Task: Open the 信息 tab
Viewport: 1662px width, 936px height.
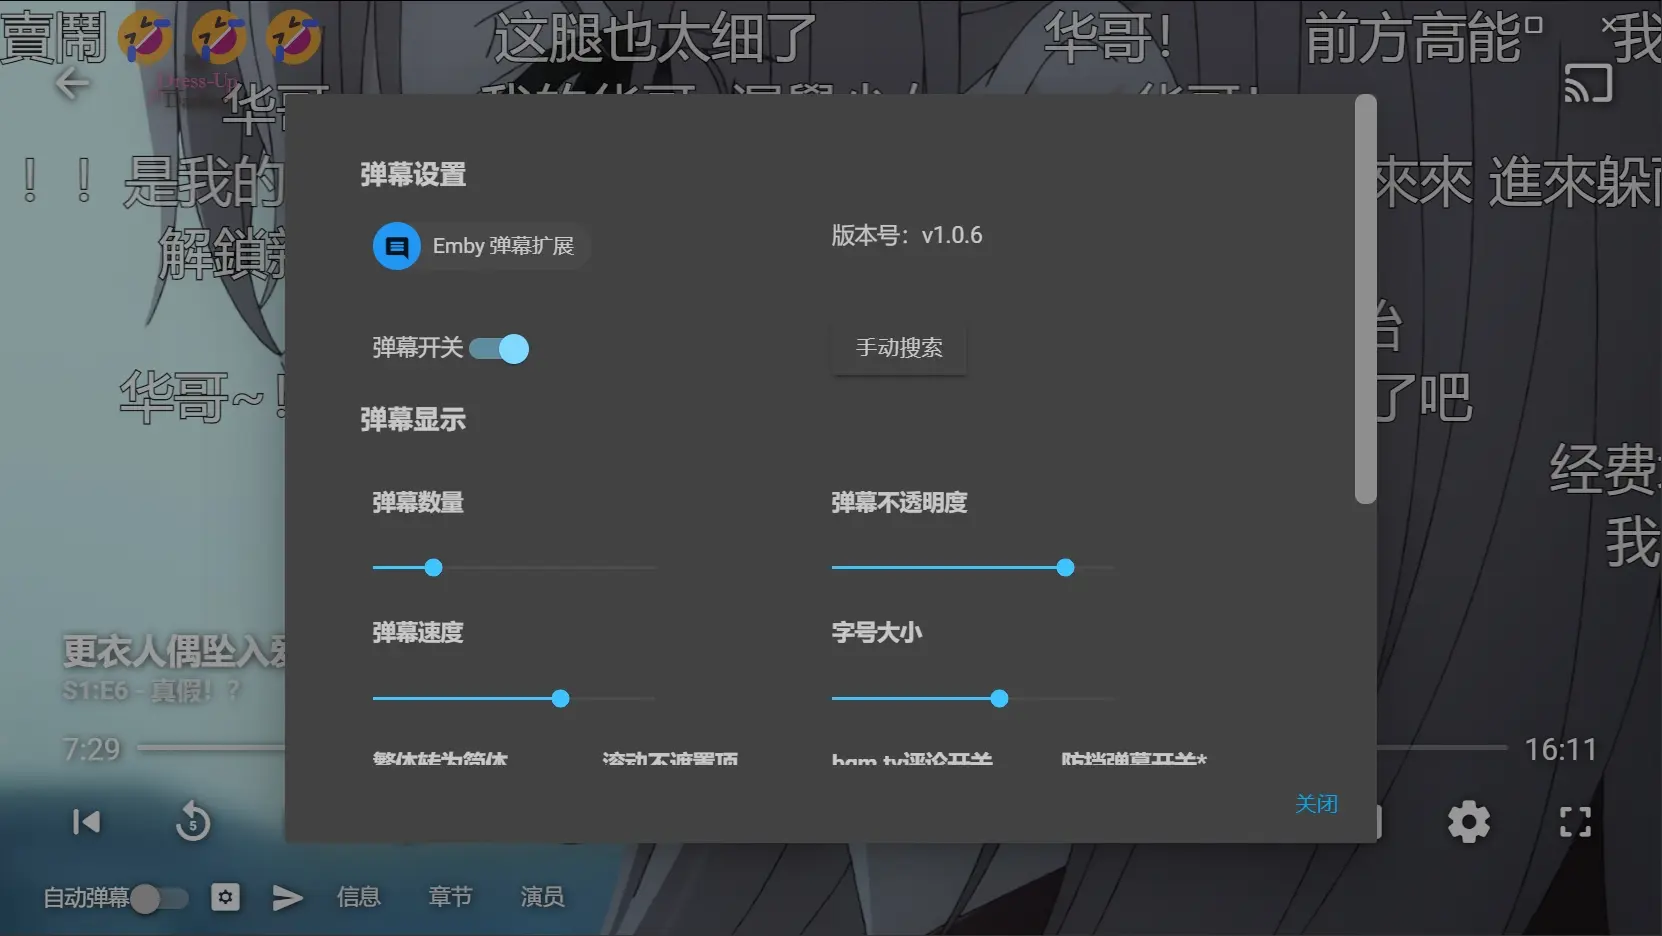Action: pyautogui.click(x=358, y=897)
